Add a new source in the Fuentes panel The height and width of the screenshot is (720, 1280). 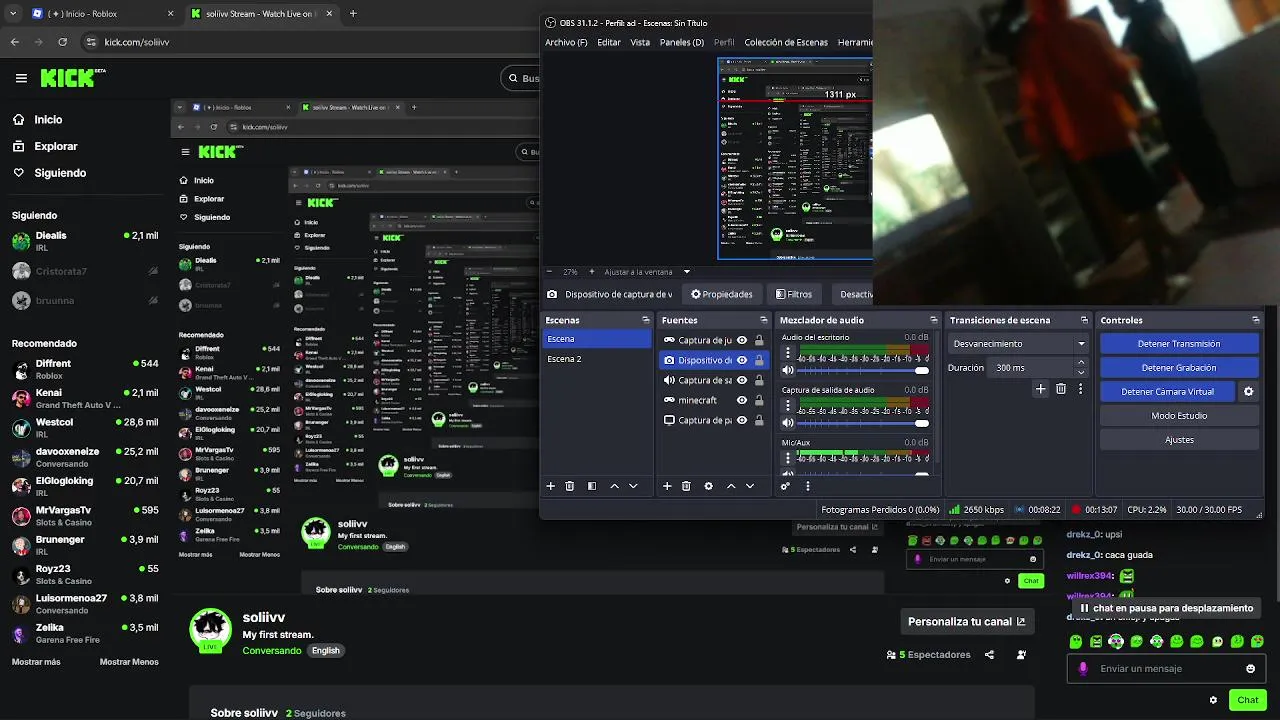coord(667,486)
